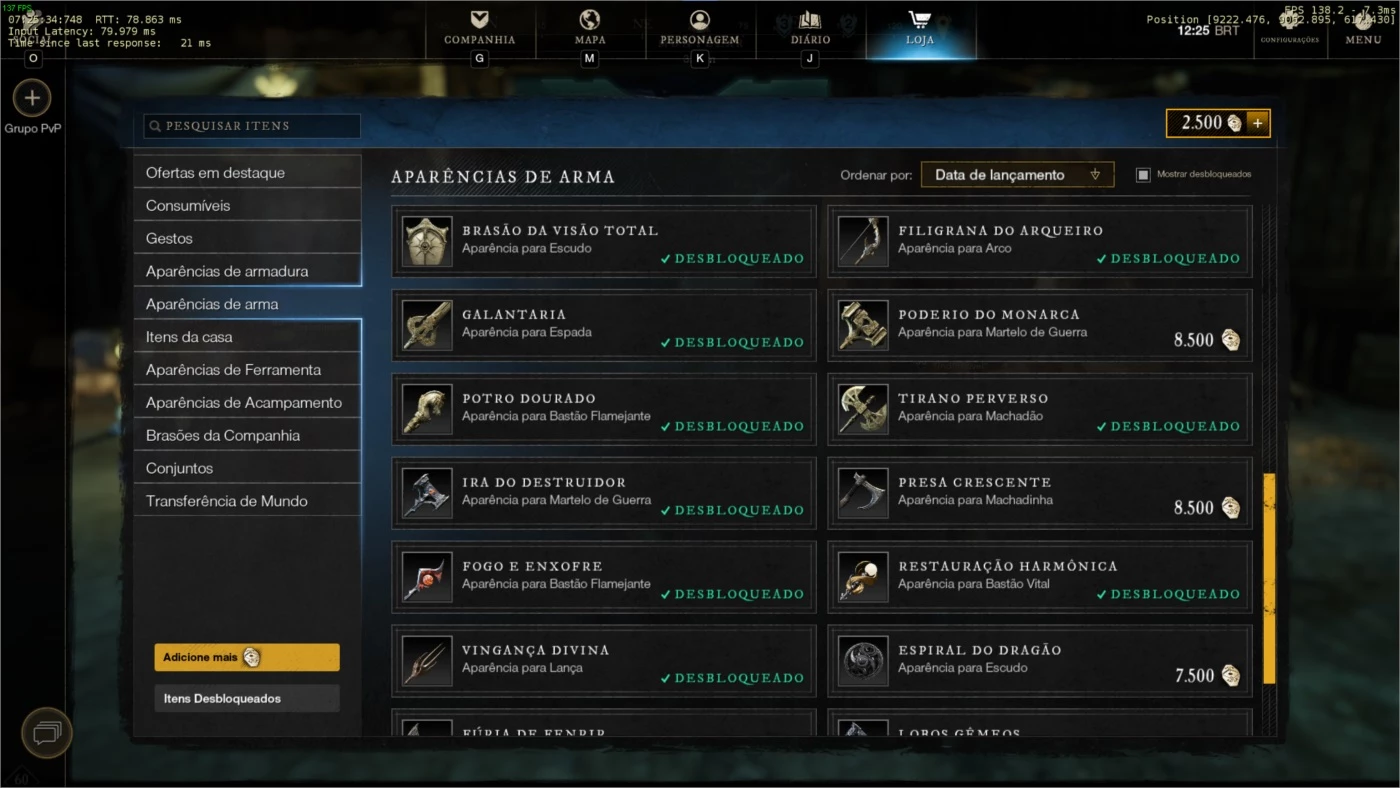The width and height of the screenshot is (1400, 788).
Task: Select the Espiral do Dragão shield item
Action: [x=1040, y=661]
